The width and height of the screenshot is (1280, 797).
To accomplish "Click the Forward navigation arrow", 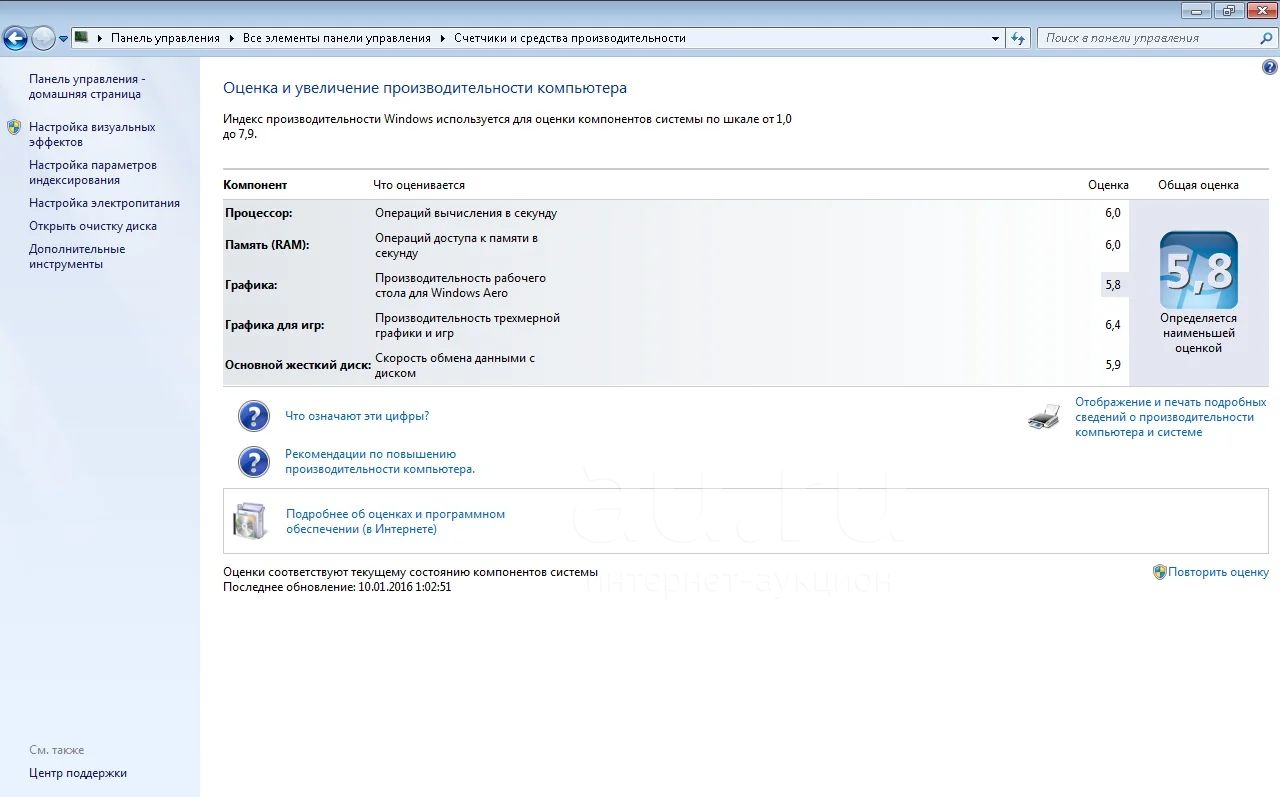I will point(43,39).
